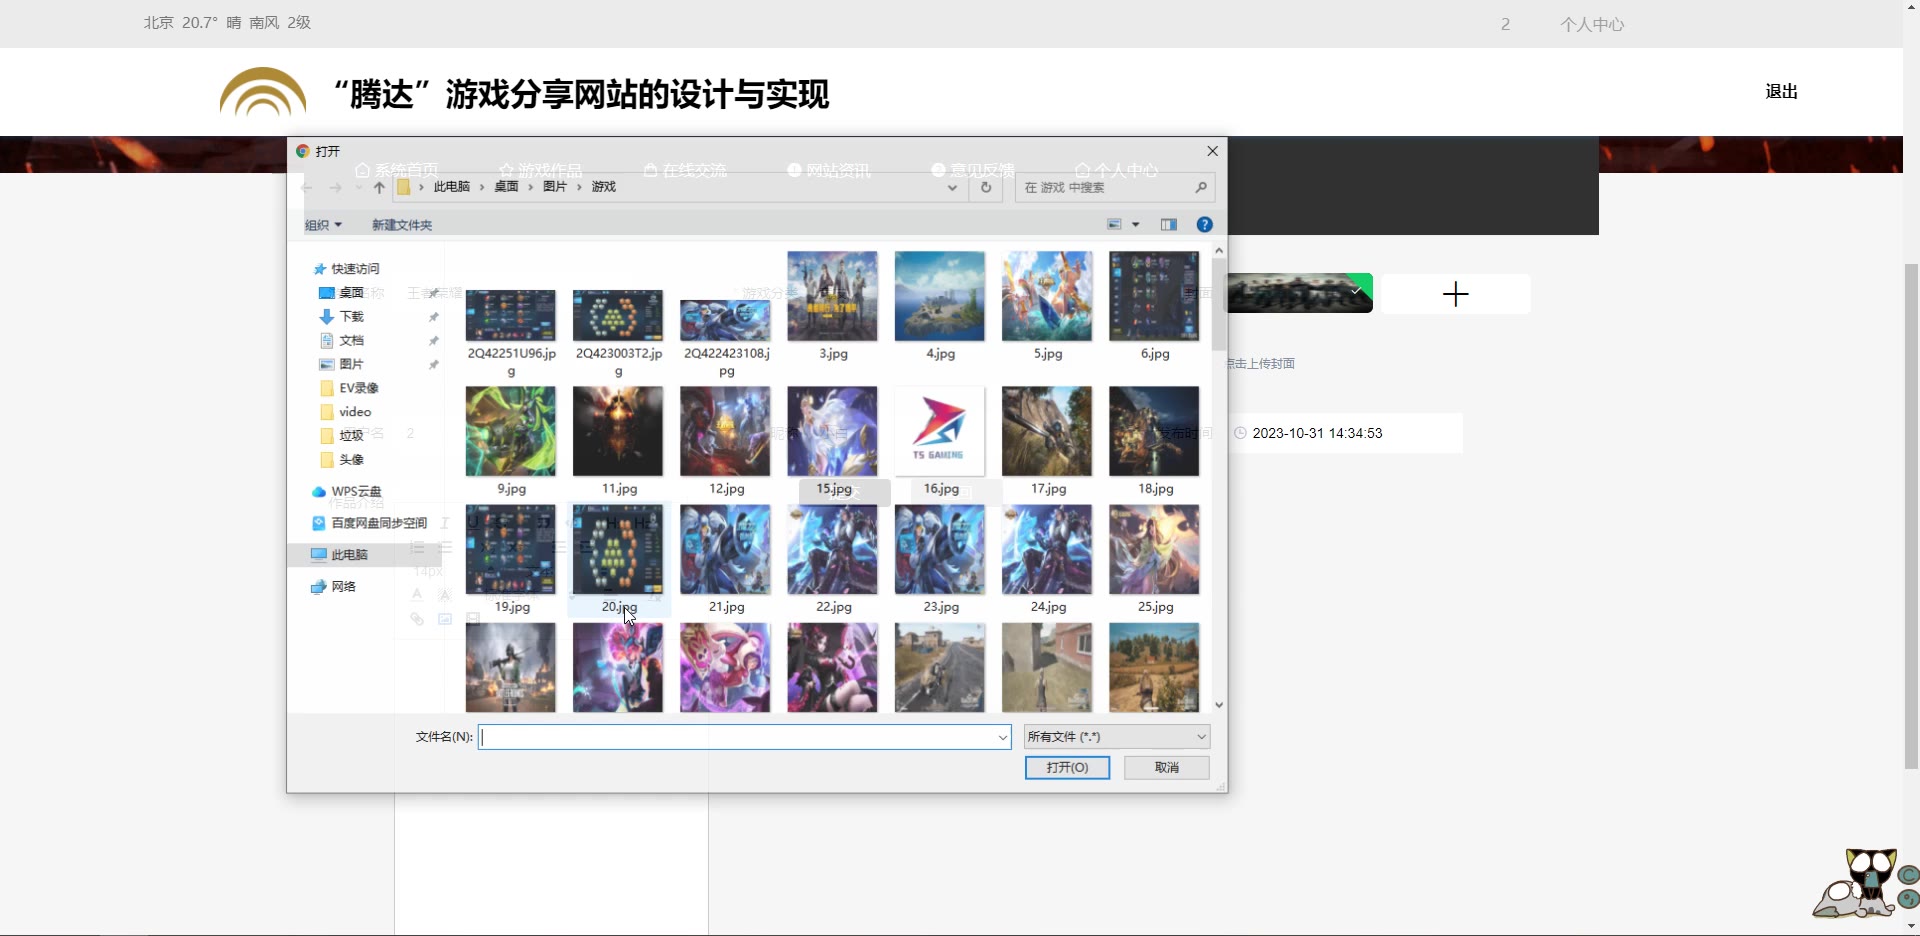Select 图片 folder in sidebar
Image resolution: width=1920 pixels, height=936 pixels.
[x=341, y=364]
